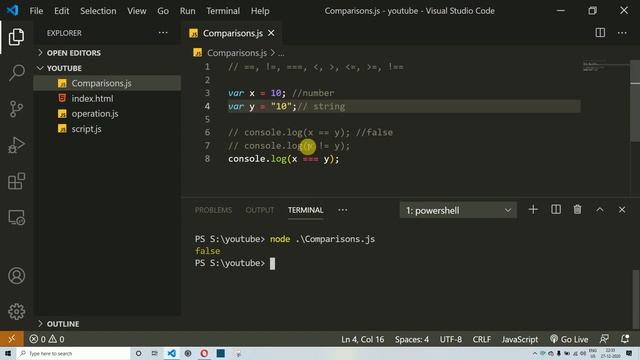The width and height of the screenshot is (640, 360).
Task: Open notifications bell in status bar
Action: click(625, 339)
